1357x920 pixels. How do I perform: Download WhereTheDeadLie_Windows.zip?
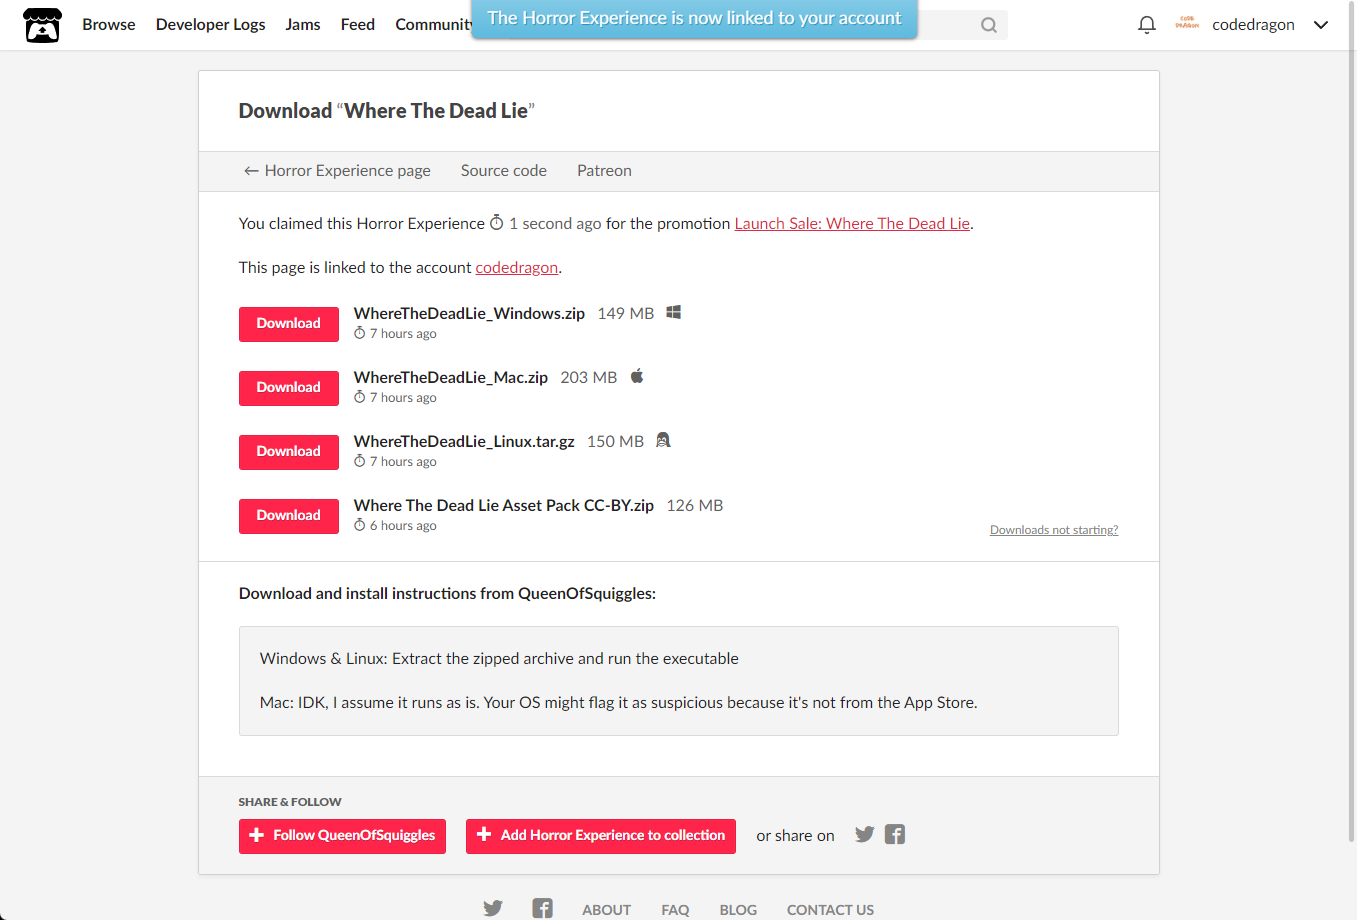pyautogui.click(x=289, y=324)
